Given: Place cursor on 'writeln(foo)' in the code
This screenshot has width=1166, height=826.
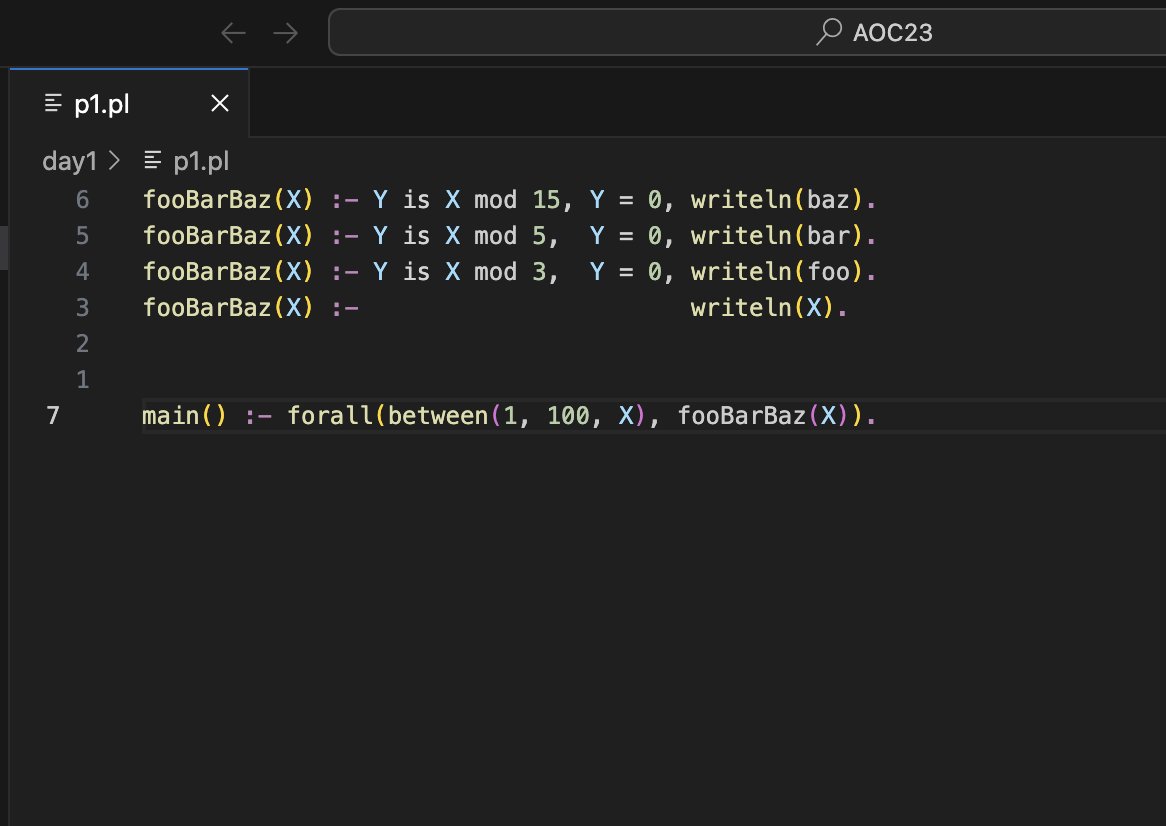Looking at the screenshot, I should 776,271.
